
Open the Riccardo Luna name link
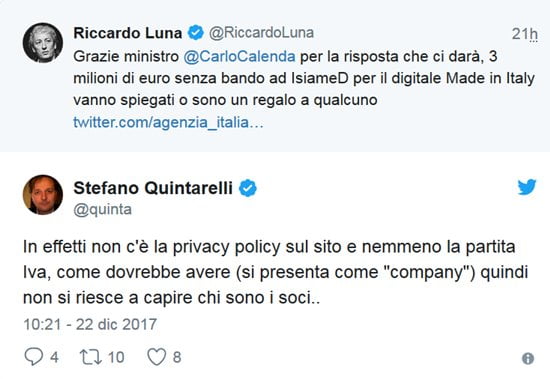pyautogui.click(x=128, y=33)
